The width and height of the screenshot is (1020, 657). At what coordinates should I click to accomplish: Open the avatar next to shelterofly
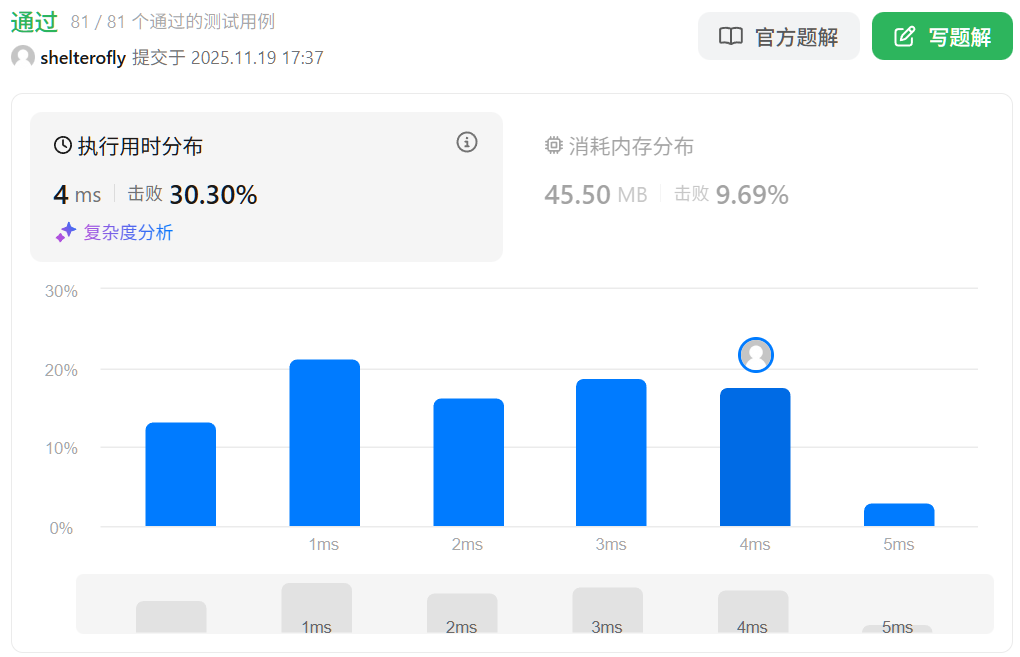23,58
